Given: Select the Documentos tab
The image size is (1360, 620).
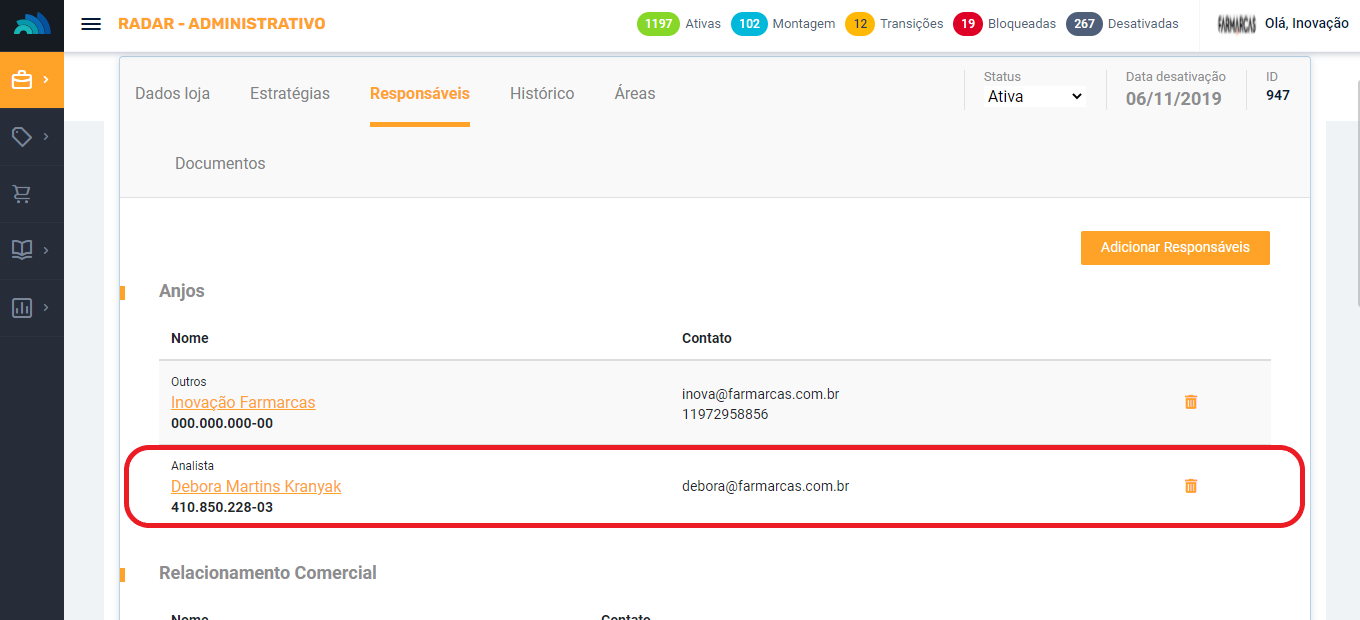Looking at the screenshot, I should click(220, 163).
